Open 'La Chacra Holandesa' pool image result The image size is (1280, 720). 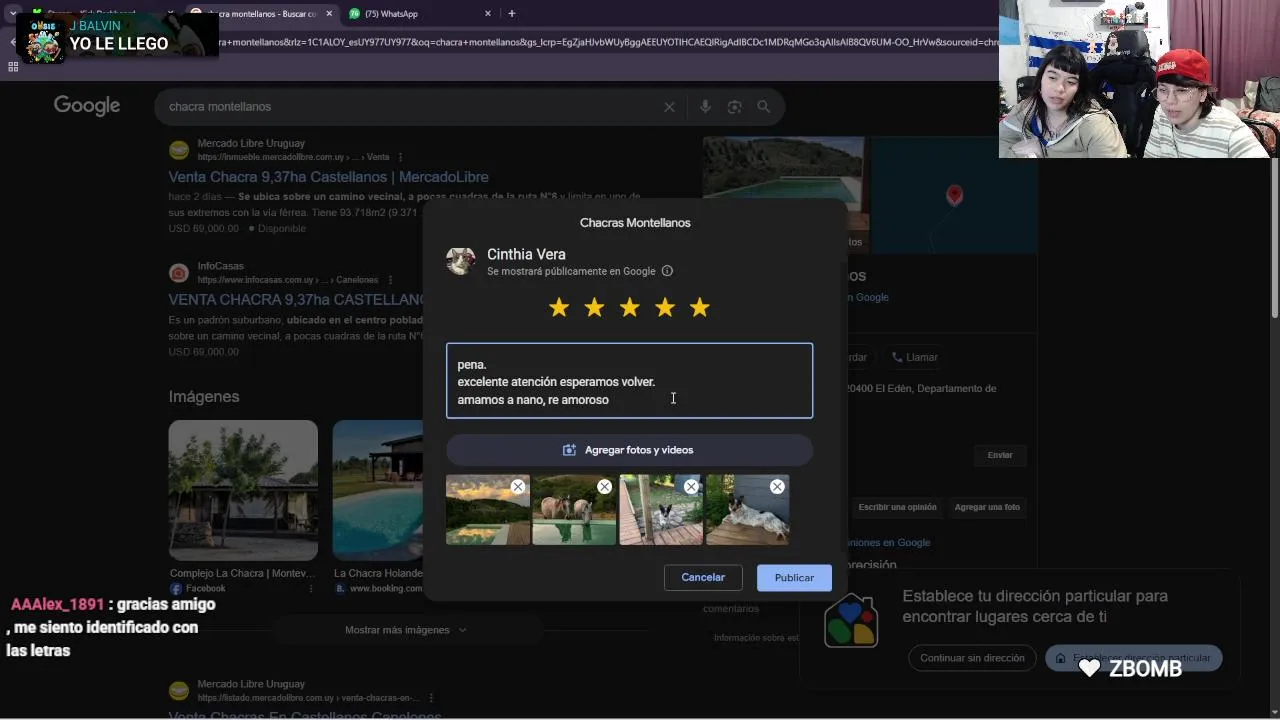pyautogui.click(x=378, y=490)
